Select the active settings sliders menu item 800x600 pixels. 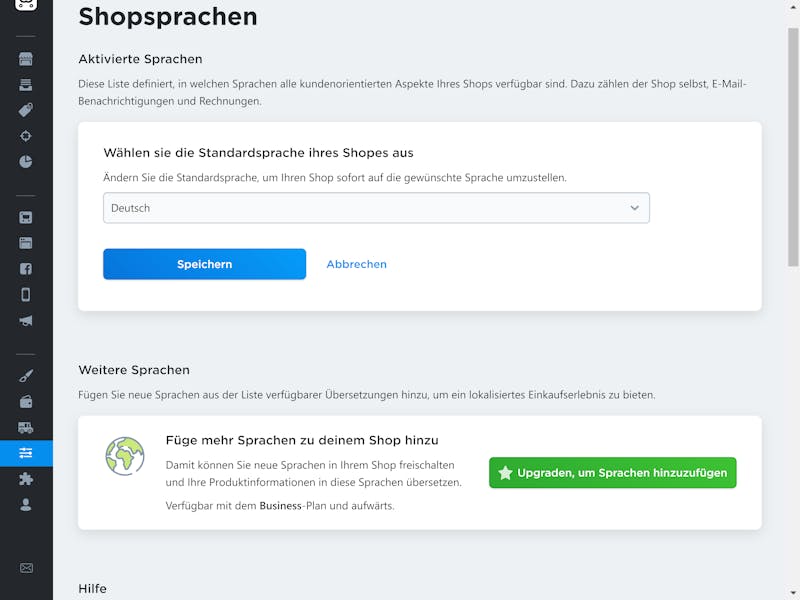click(26, 453)
